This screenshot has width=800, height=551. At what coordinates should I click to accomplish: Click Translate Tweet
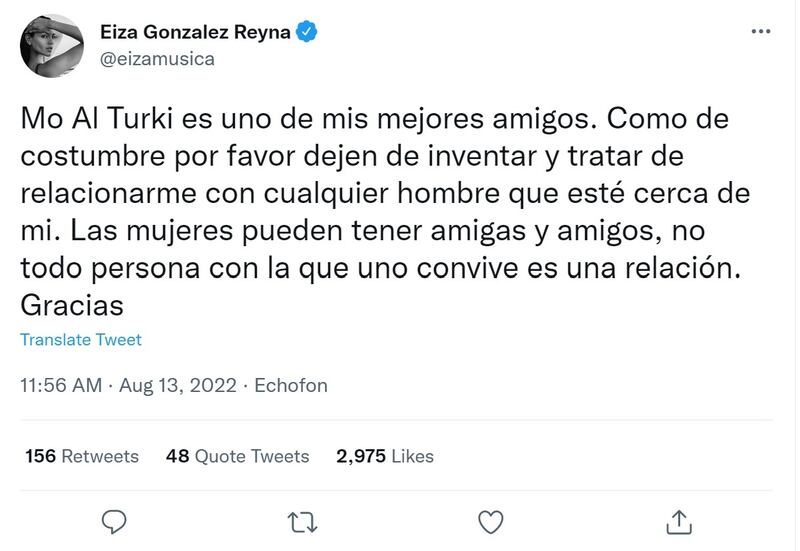pos(81,340)
